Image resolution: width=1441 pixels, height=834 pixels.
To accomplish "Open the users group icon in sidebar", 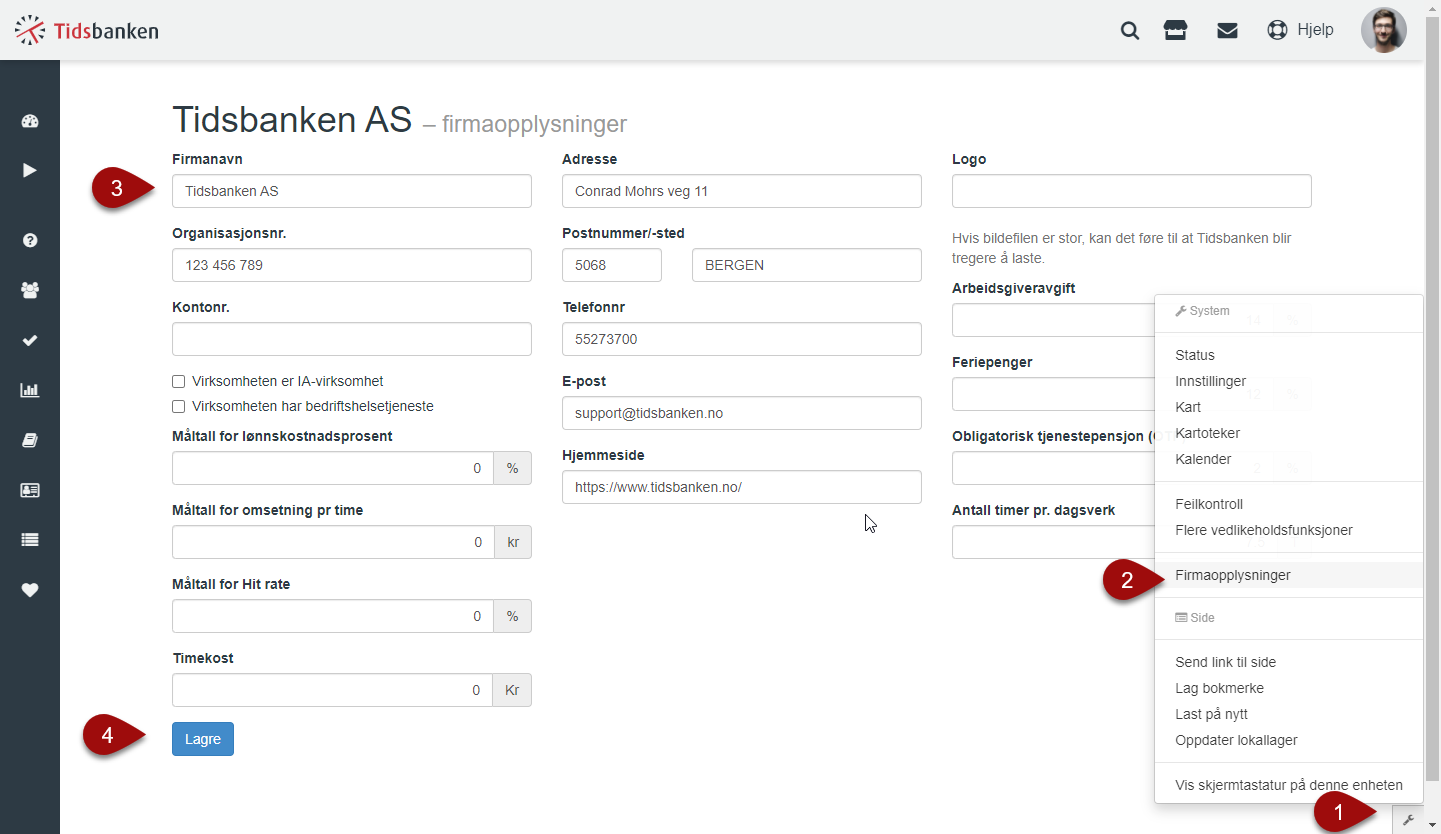I will (x=30, y=290).
